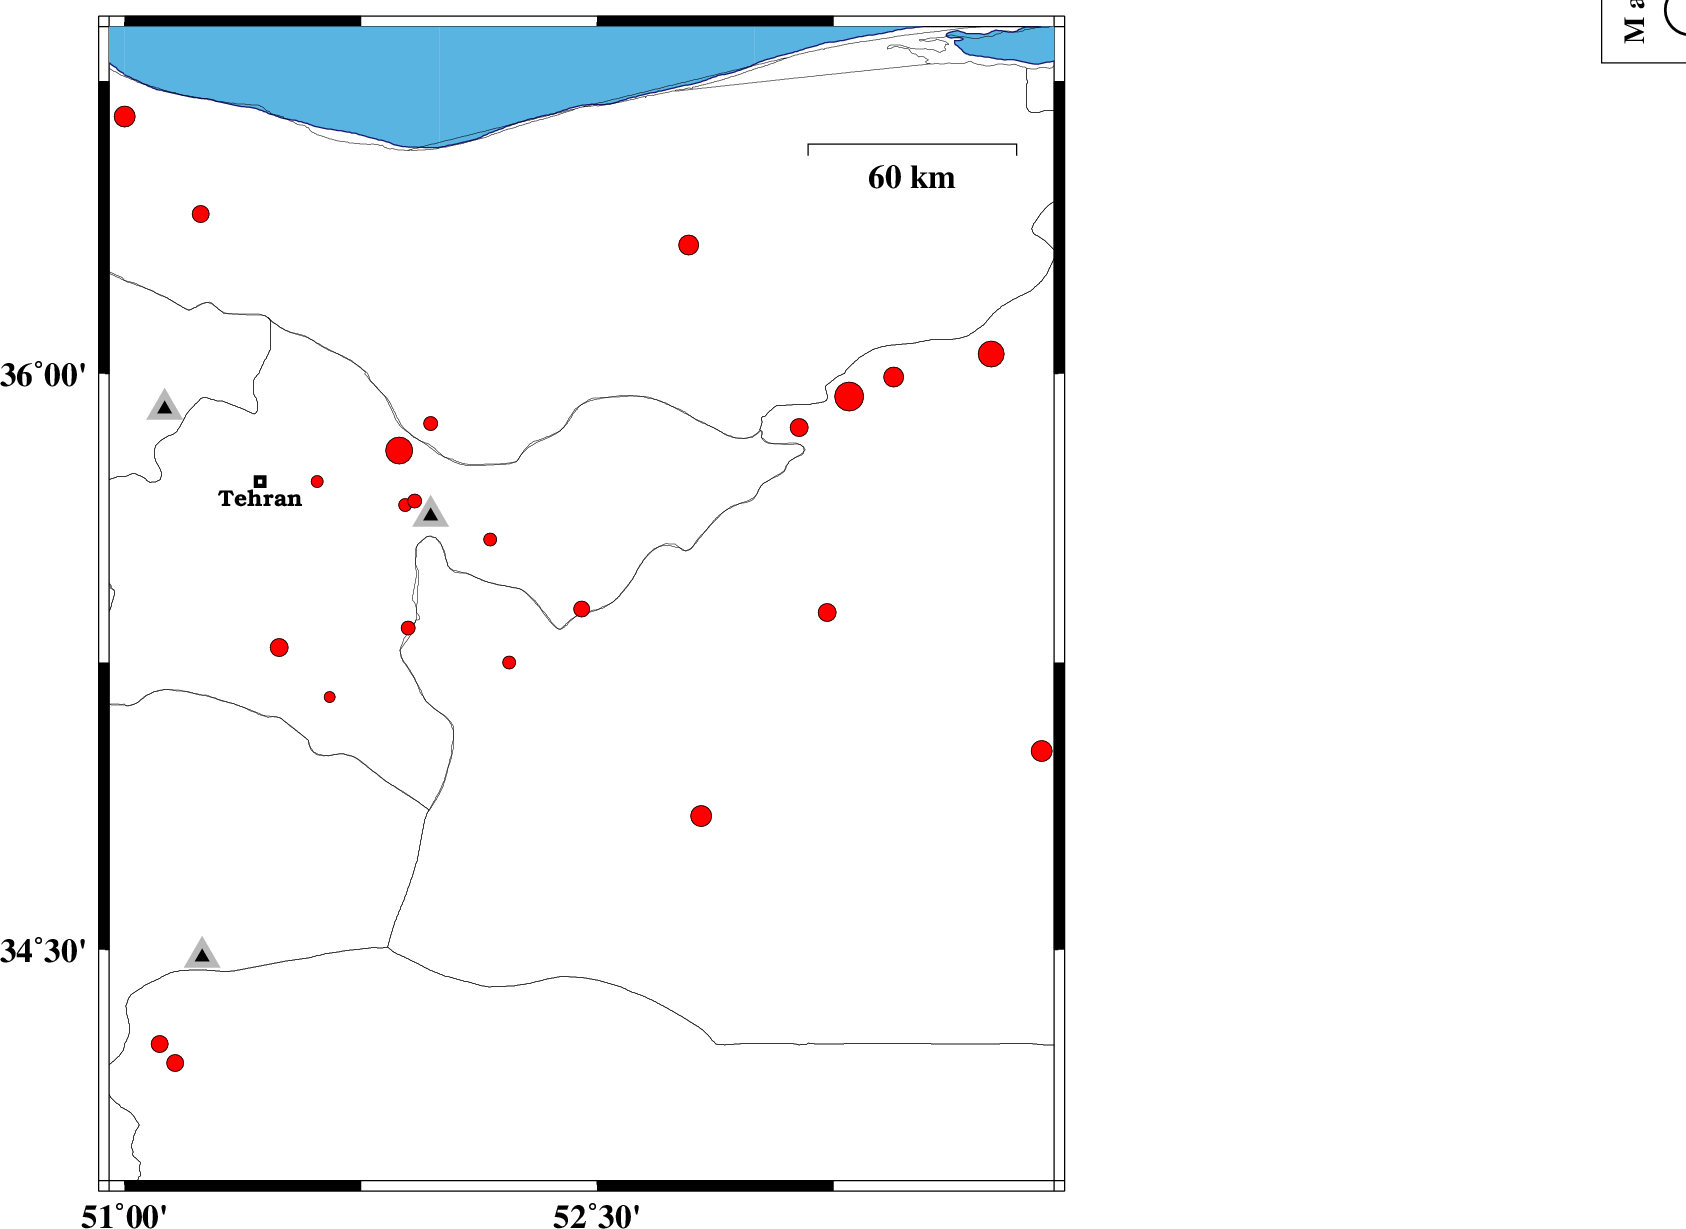Click the 60 km scale bar label
The image size is (1686, 1229).
(x=911, y=178)
